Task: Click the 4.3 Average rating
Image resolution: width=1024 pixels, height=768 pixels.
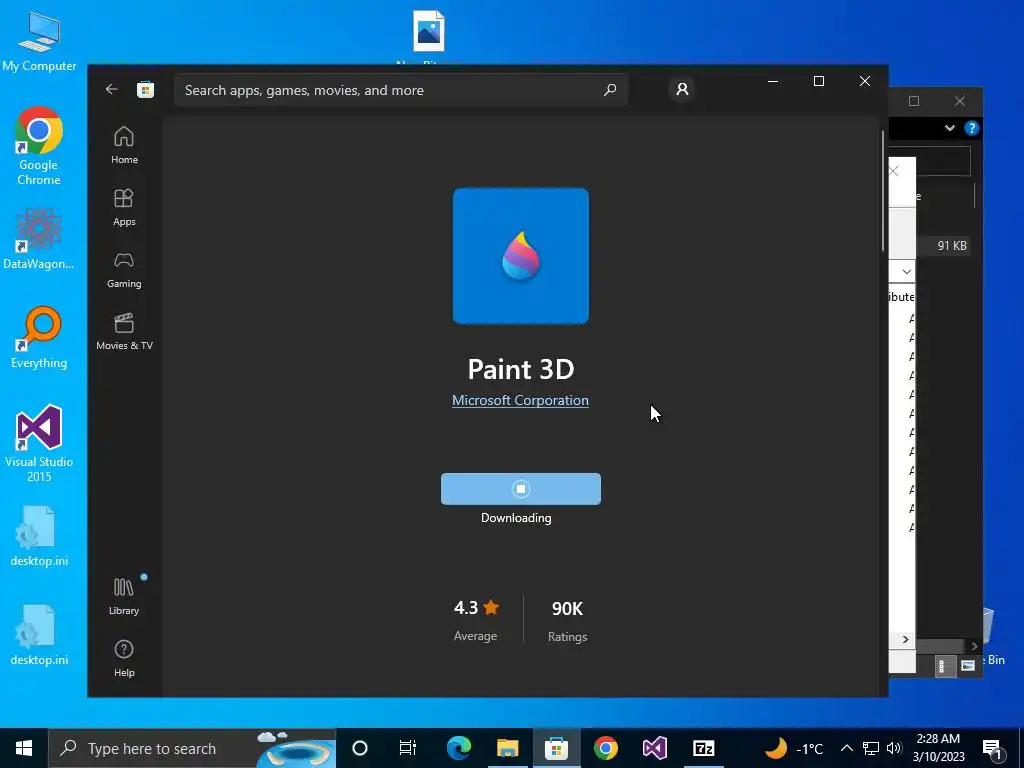Action: coord(476,619)
